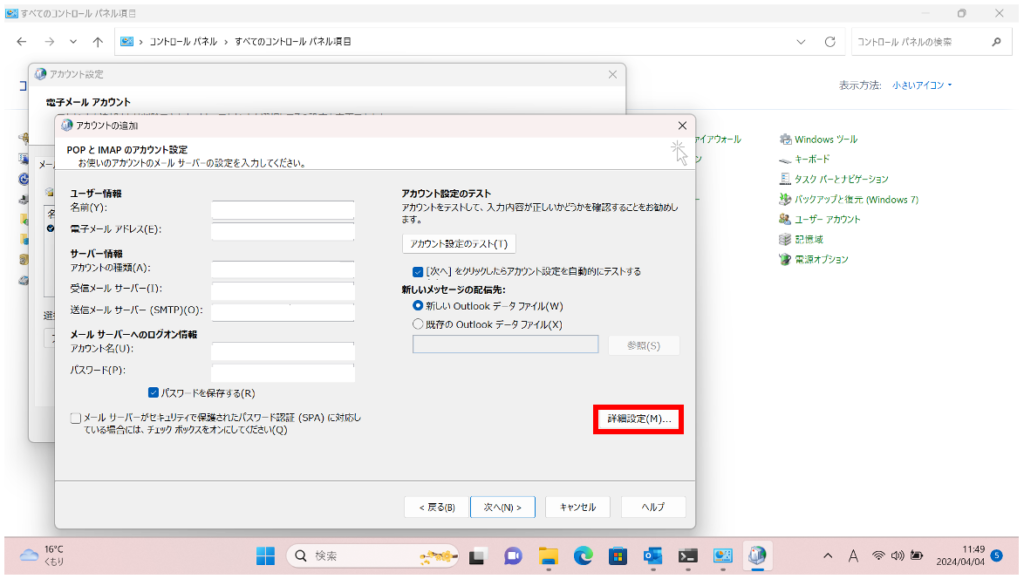This screenshot has height=579, width=1024.
Task: Open the 表示方法 小さいアイコン dropdown
Action: 922,86
